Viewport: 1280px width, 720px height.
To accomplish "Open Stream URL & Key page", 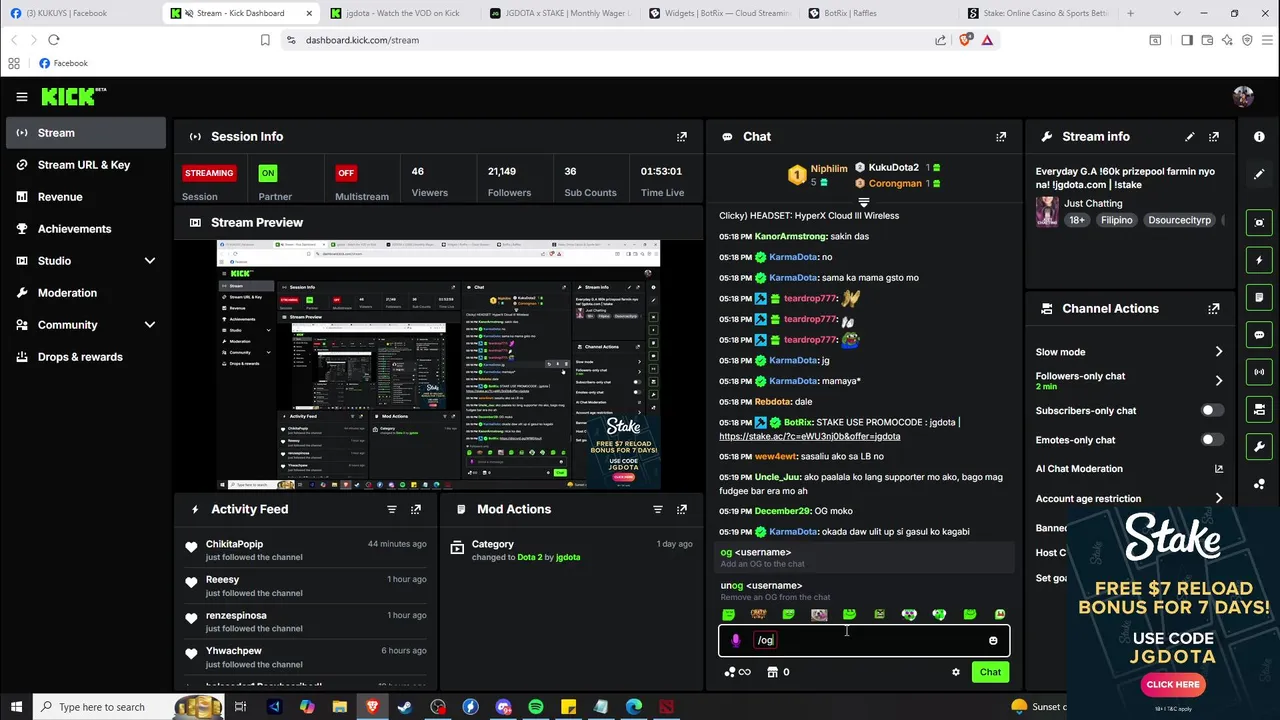I will [86, 165].
